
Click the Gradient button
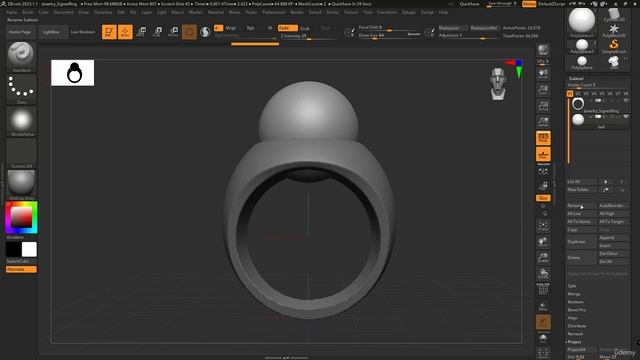[15, 237]
